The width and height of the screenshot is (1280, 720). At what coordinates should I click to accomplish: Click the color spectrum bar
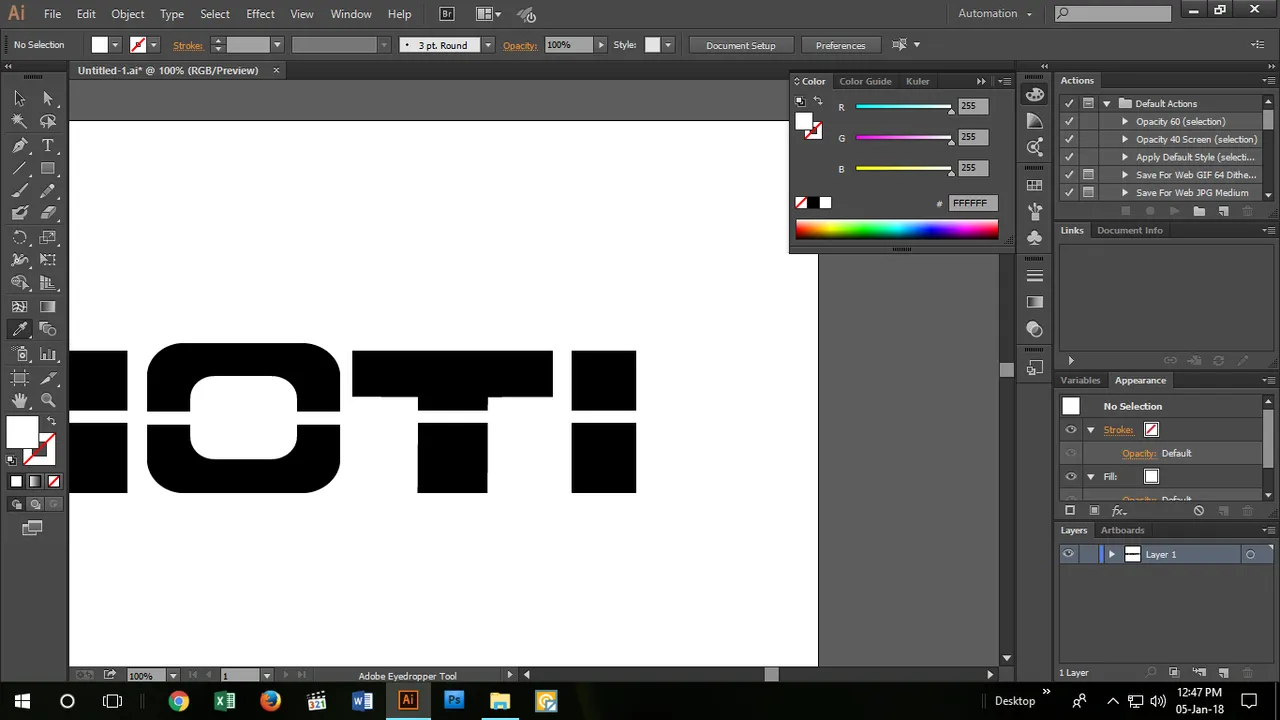click(x=897, y=229)
